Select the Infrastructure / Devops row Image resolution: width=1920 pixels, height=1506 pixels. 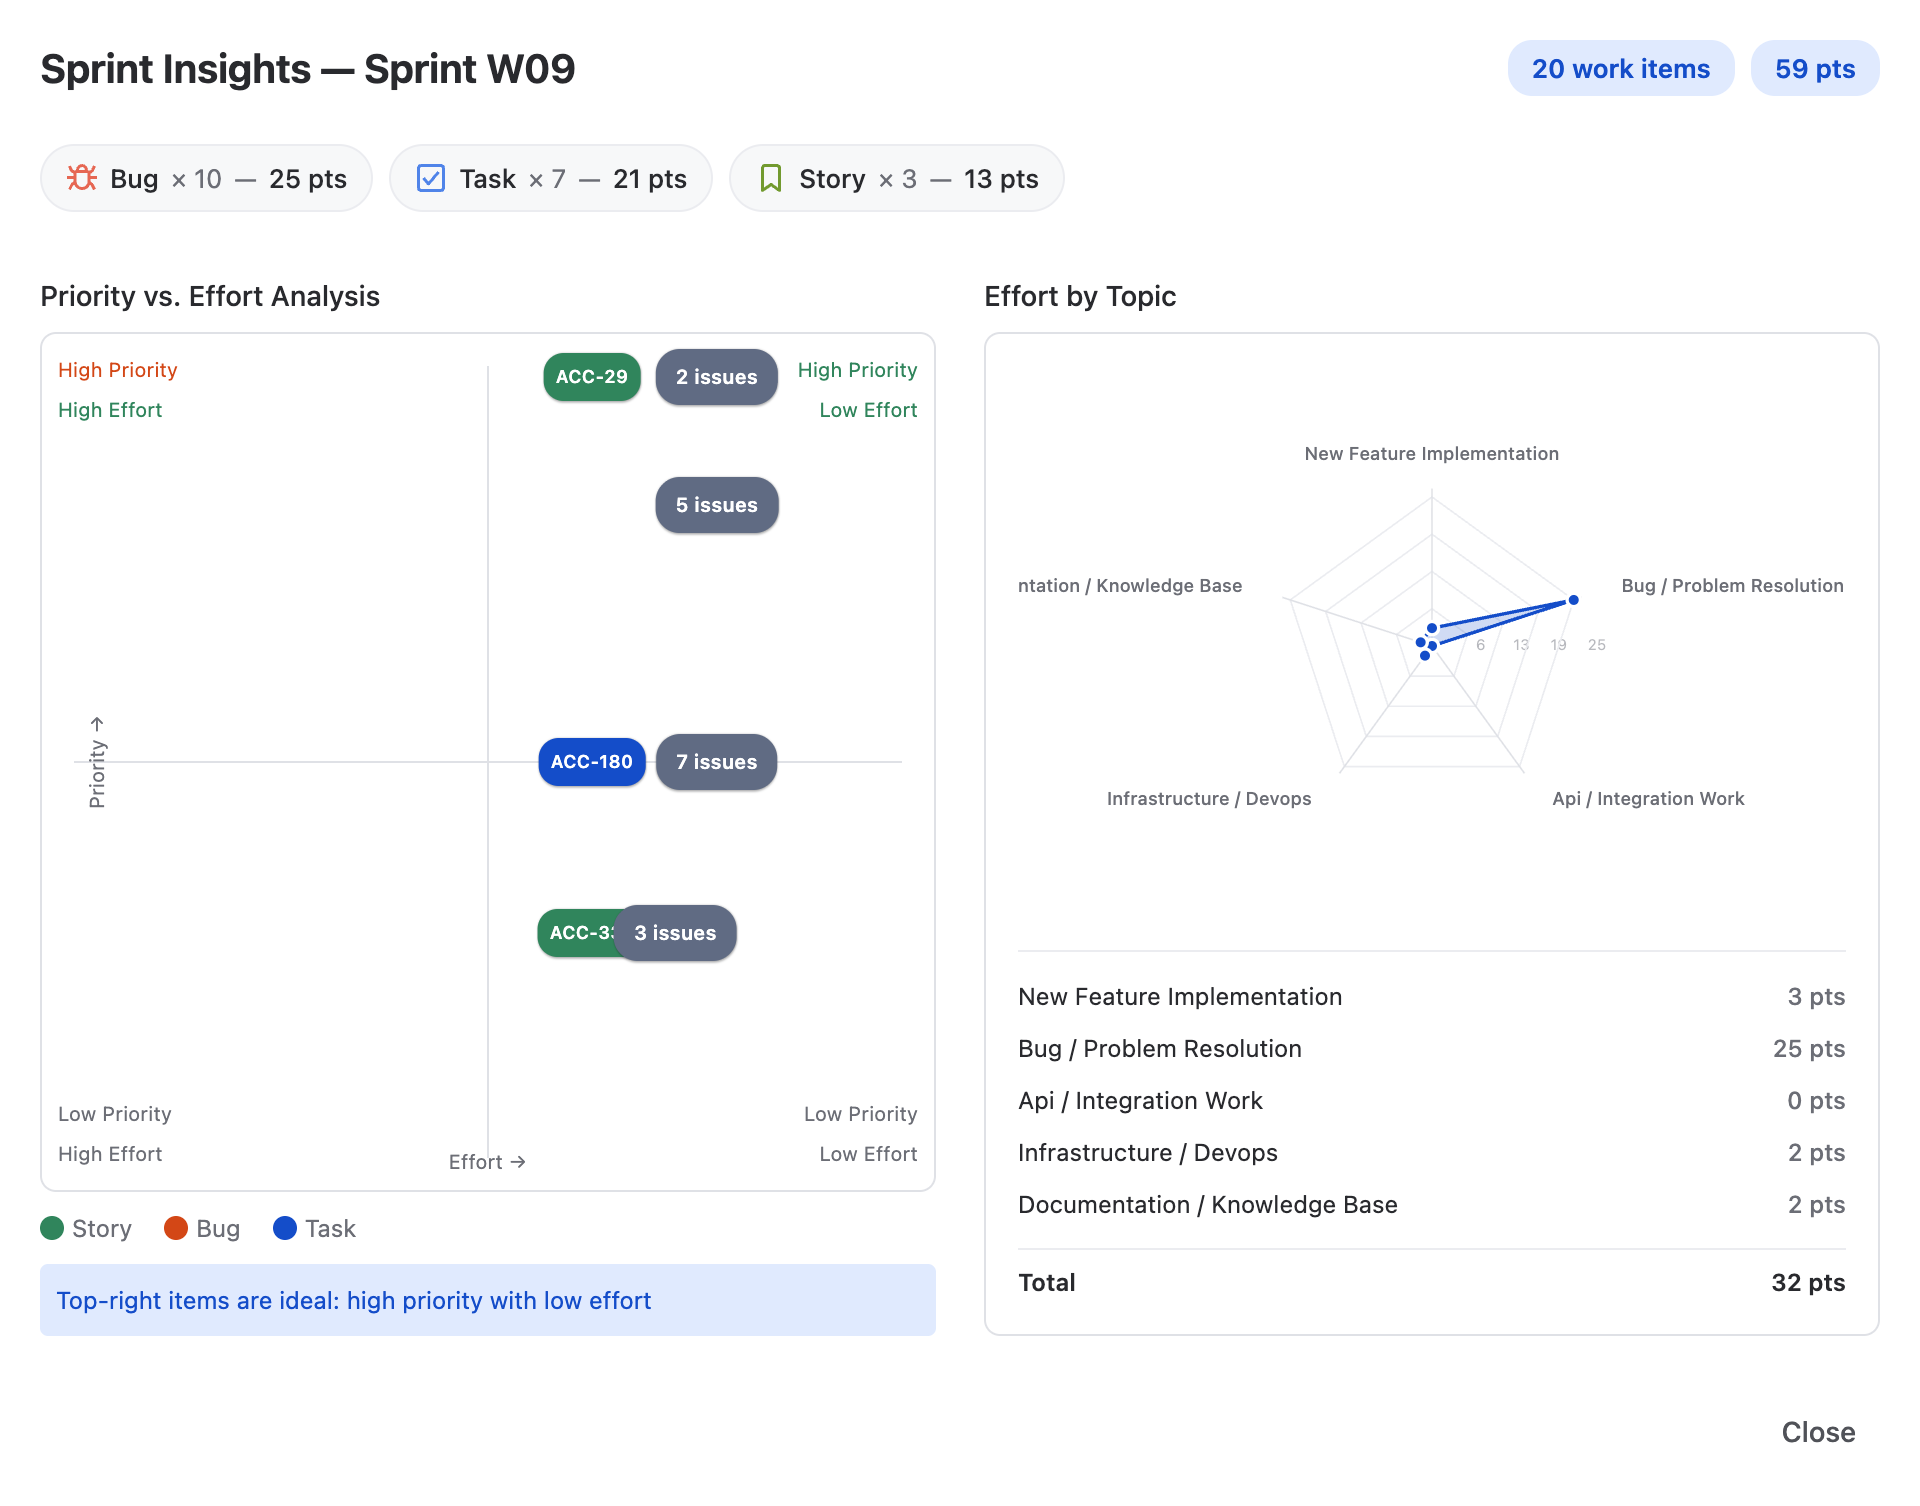pyautogui.click(x=1431, y=1153)
